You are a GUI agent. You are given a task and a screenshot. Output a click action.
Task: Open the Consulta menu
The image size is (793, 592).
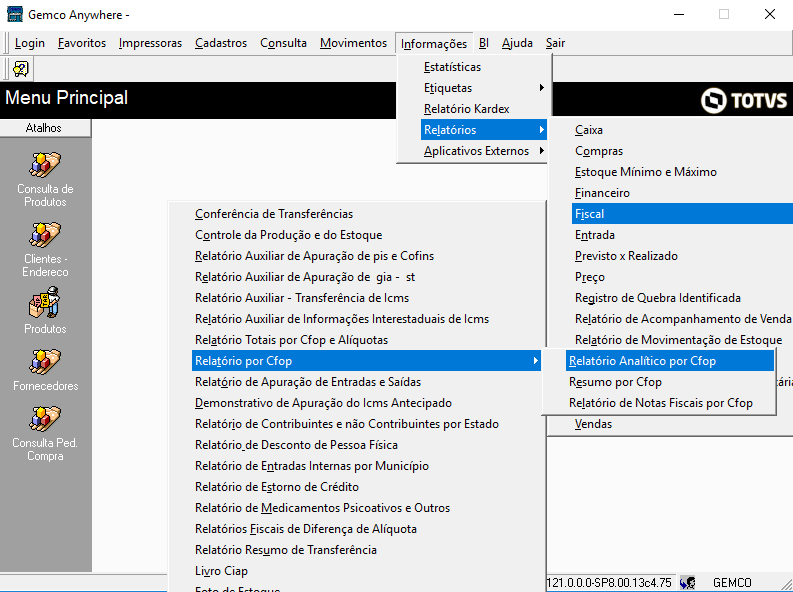[283, 43]
